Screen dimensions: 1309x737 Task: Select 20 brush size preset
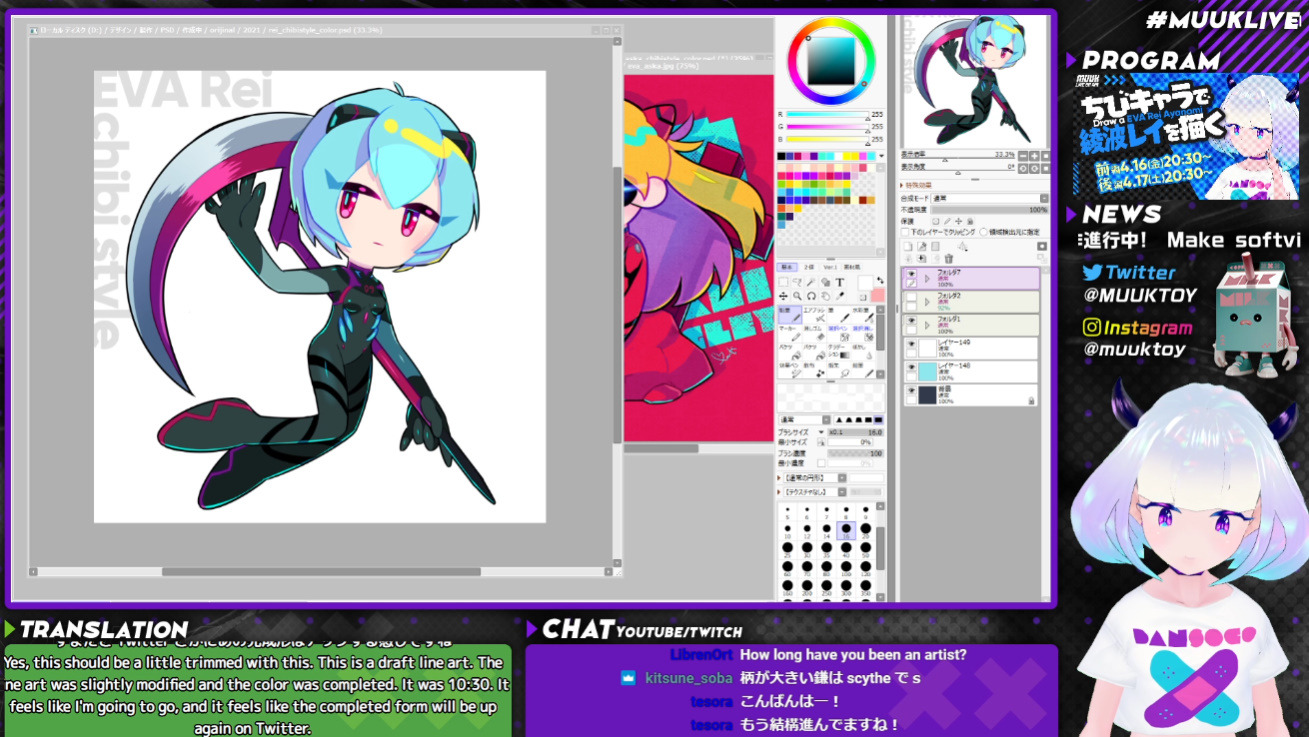click(866, 531)
